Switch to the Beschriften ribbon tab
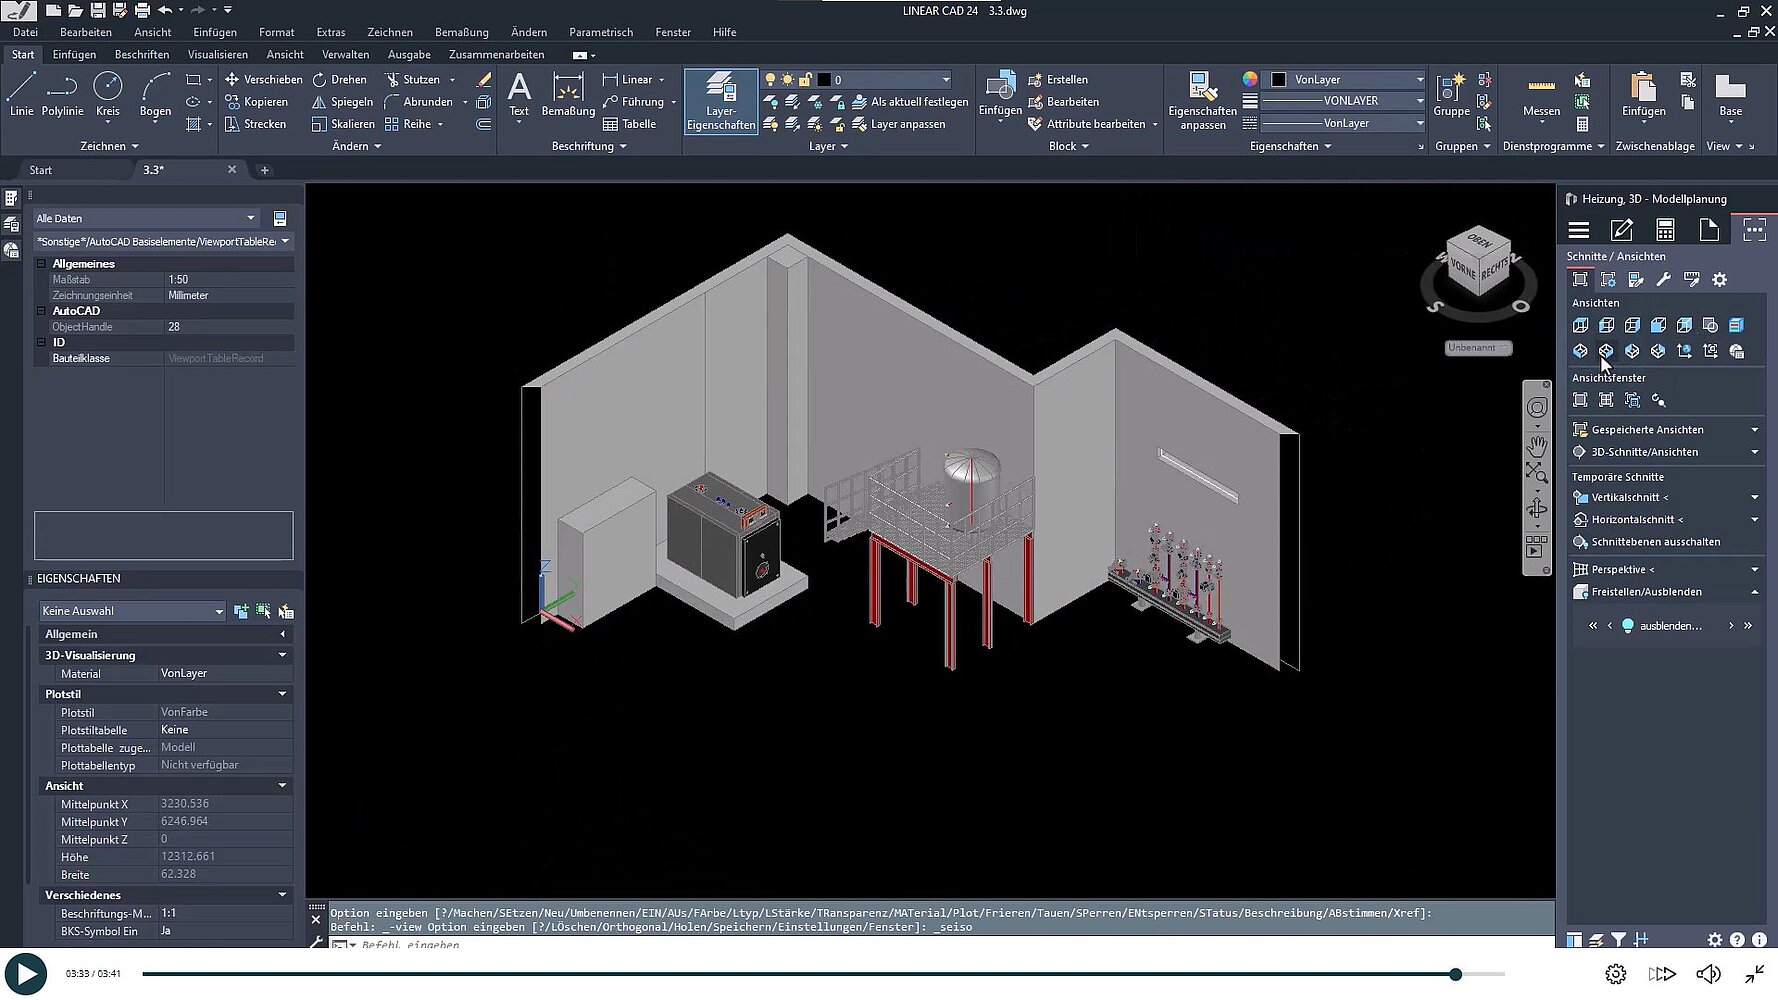The height and width of the screenshot is (1000, 1778). point(141,55)
